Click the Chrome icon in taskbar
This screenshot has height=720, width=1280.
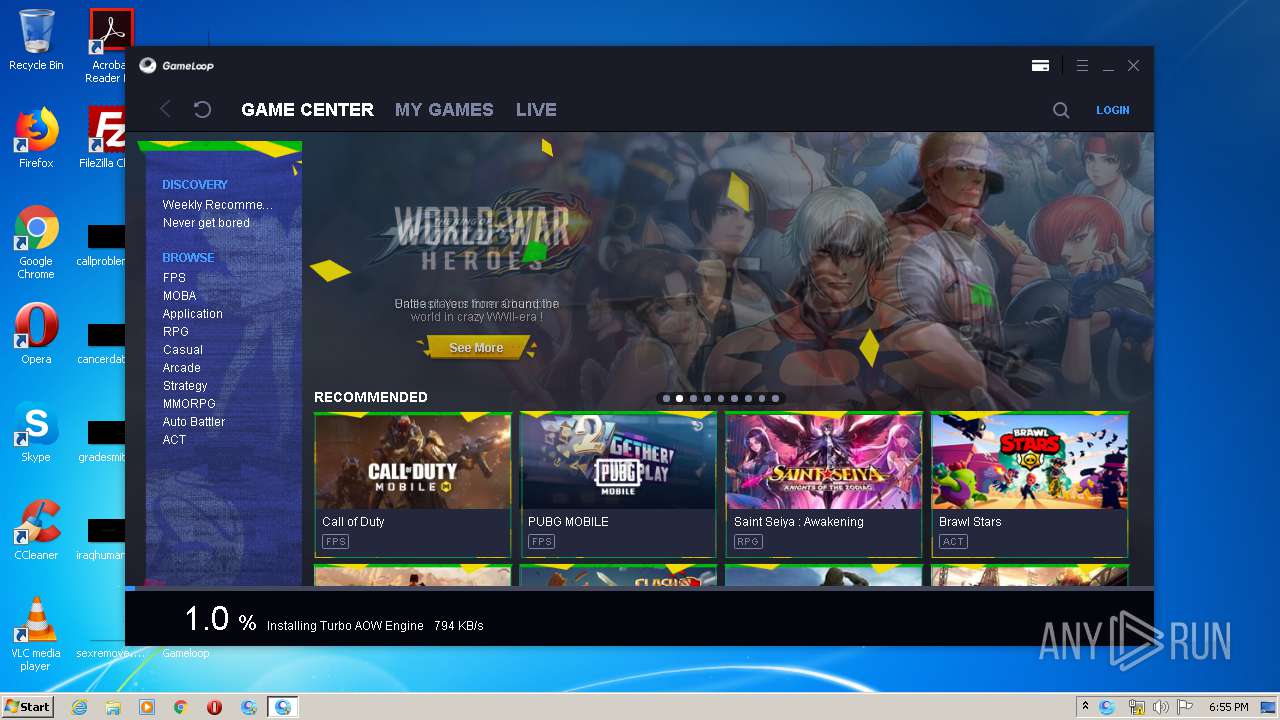(x=181, y=707)
